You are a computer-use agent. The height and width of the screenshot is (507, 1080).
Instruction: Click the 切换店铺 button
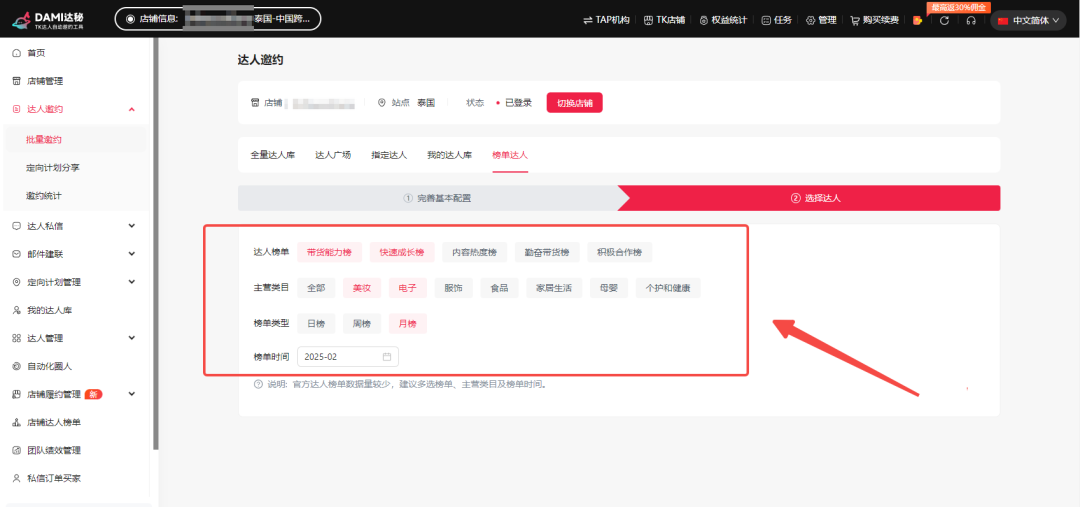tap(574, 103)
